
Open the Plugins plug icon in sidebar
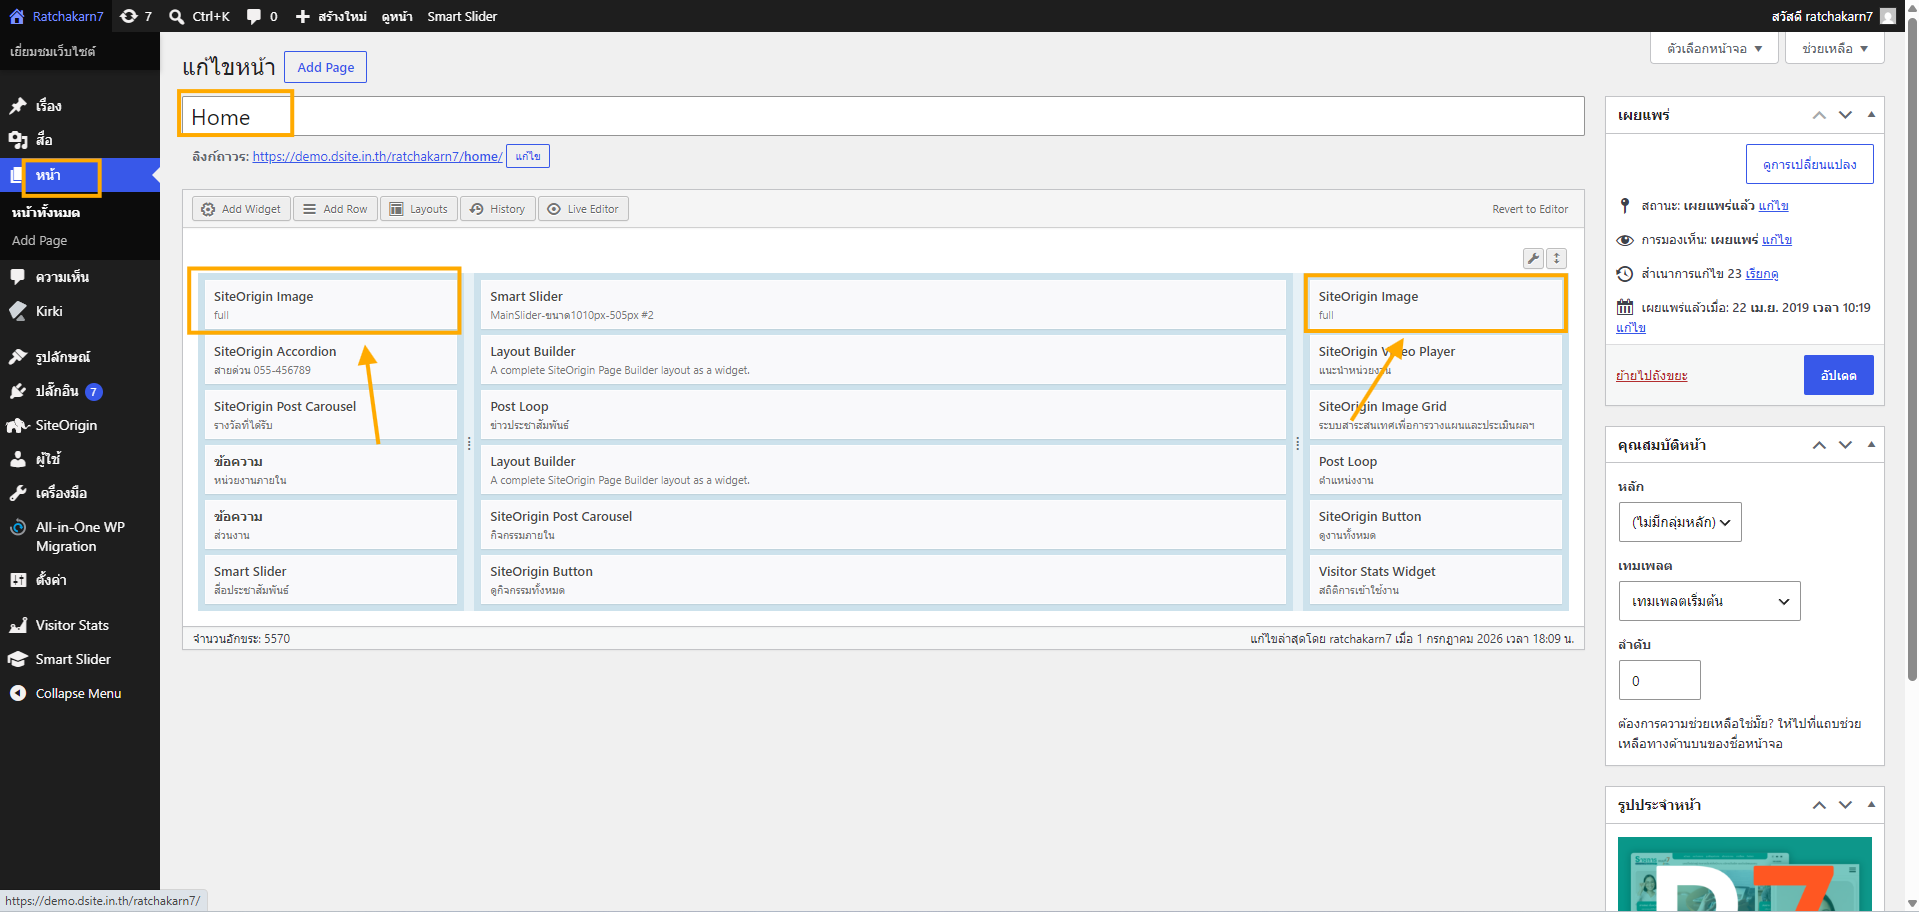pyautogui.click(x=18, y=391)
